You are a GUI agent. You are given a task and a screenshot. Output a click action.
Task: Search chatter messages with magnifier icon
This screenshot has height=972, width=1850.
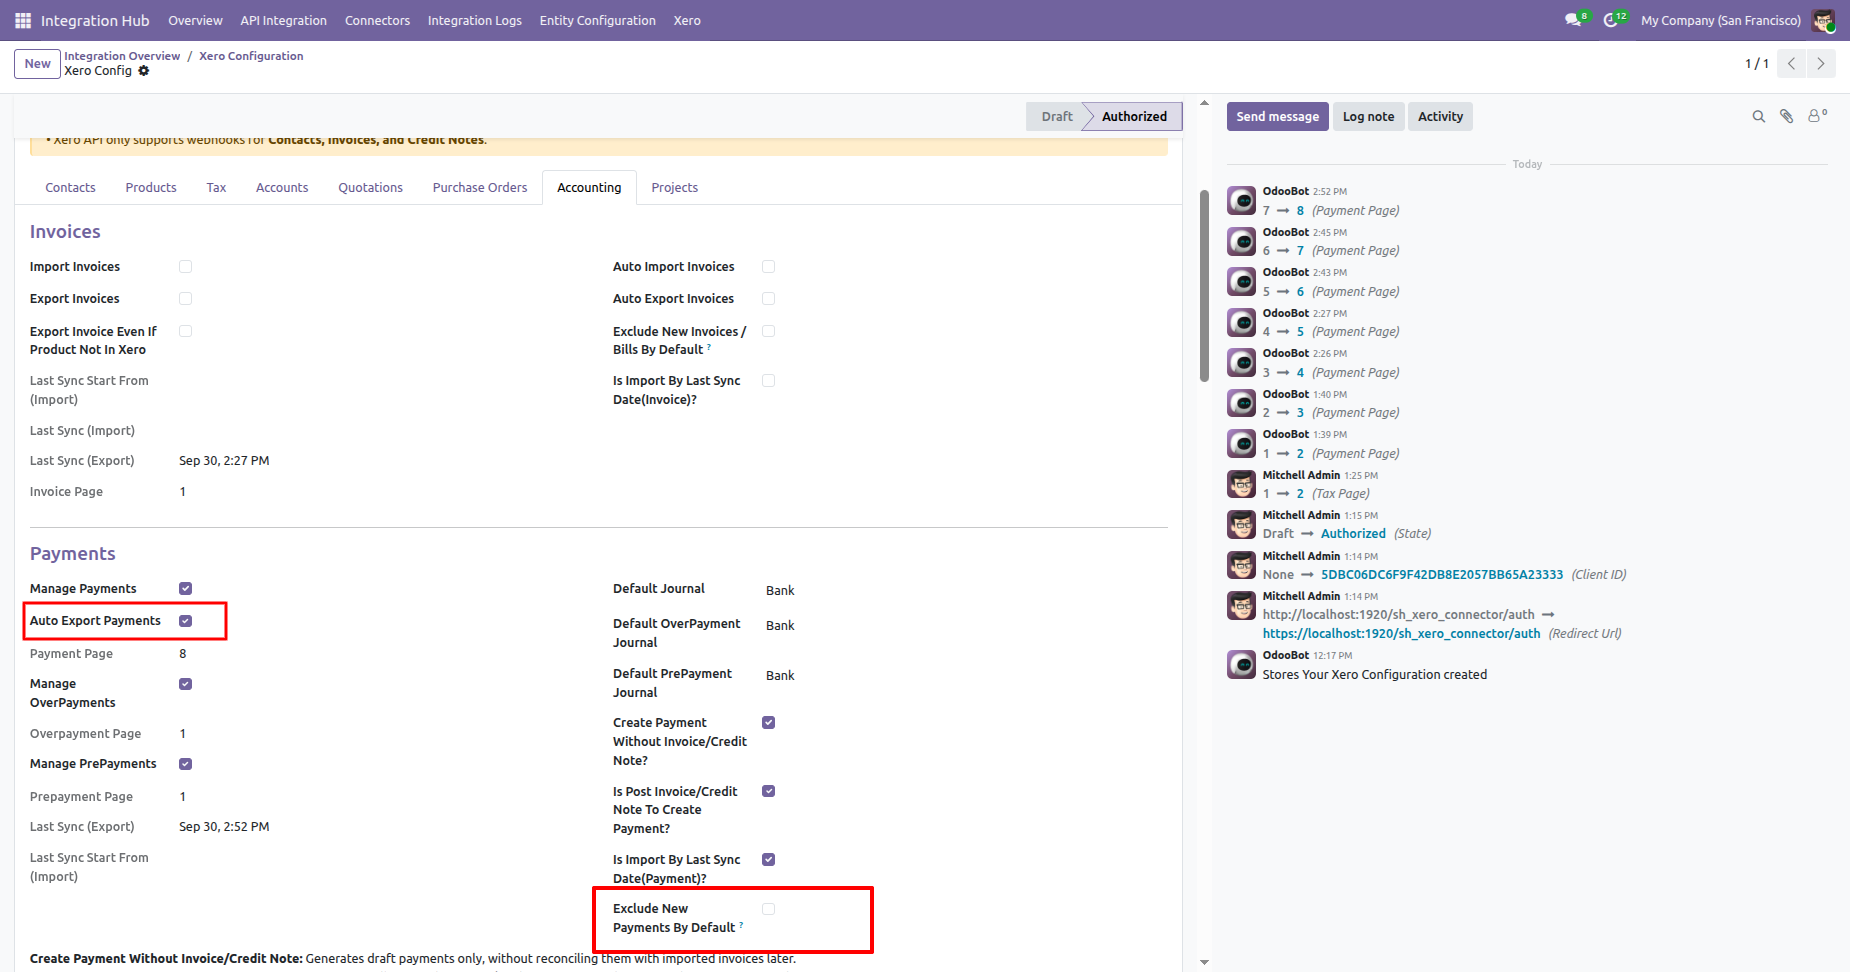(x=1758, y=117)
